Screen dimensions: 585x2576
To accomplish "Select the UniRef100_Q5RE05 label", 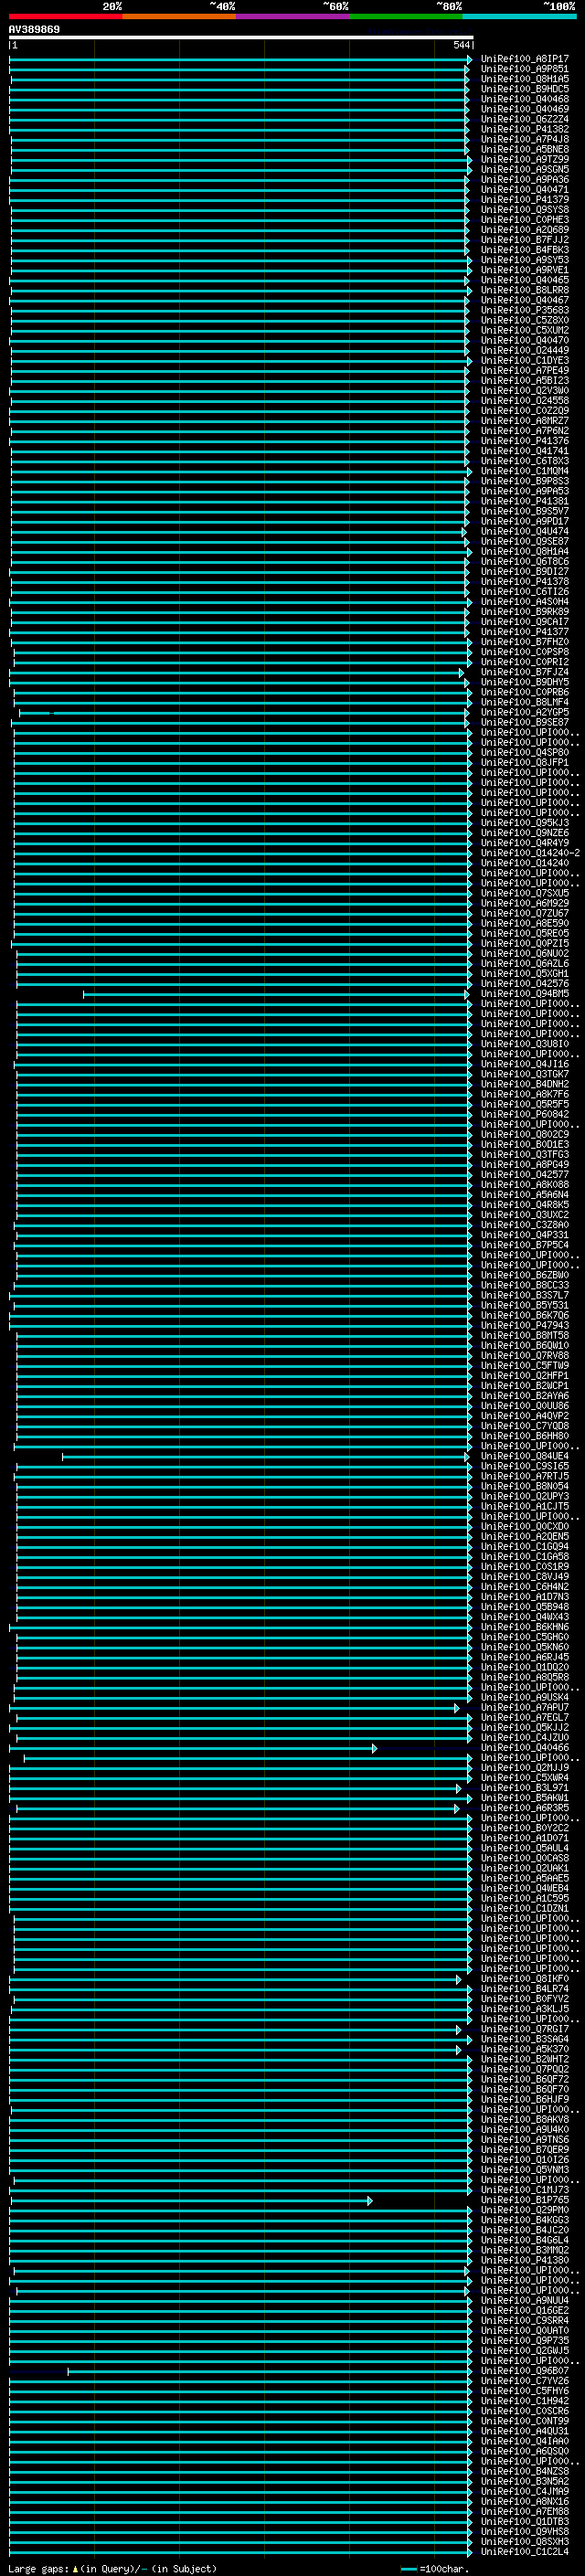I will [524, 934].
